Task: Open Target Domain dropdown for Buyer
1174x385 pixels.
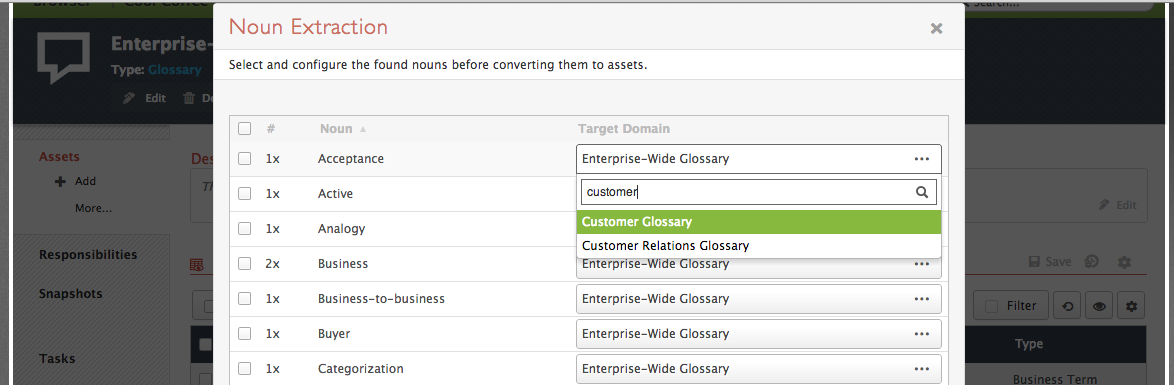Action: pos(758,334)
